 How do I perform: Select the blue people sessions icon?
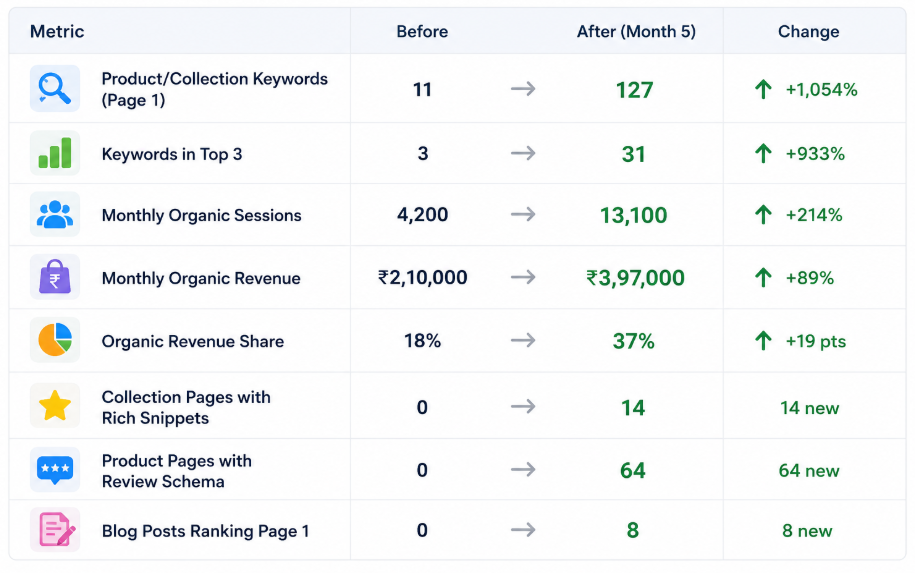coord(55,214)
